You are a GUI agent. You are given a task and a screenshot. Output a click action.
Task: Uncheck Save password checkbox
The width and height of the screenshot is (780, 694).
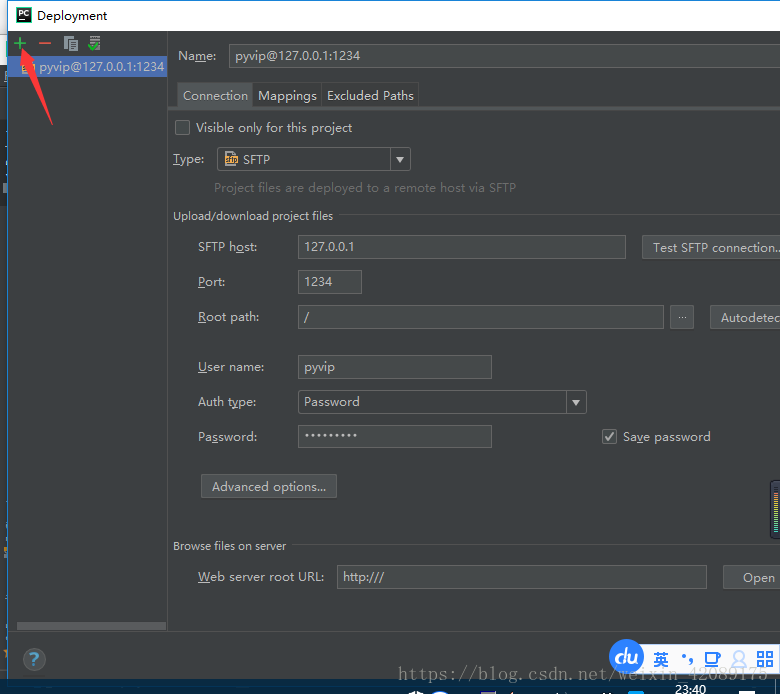pyautogui.click(x=609, y=437)
